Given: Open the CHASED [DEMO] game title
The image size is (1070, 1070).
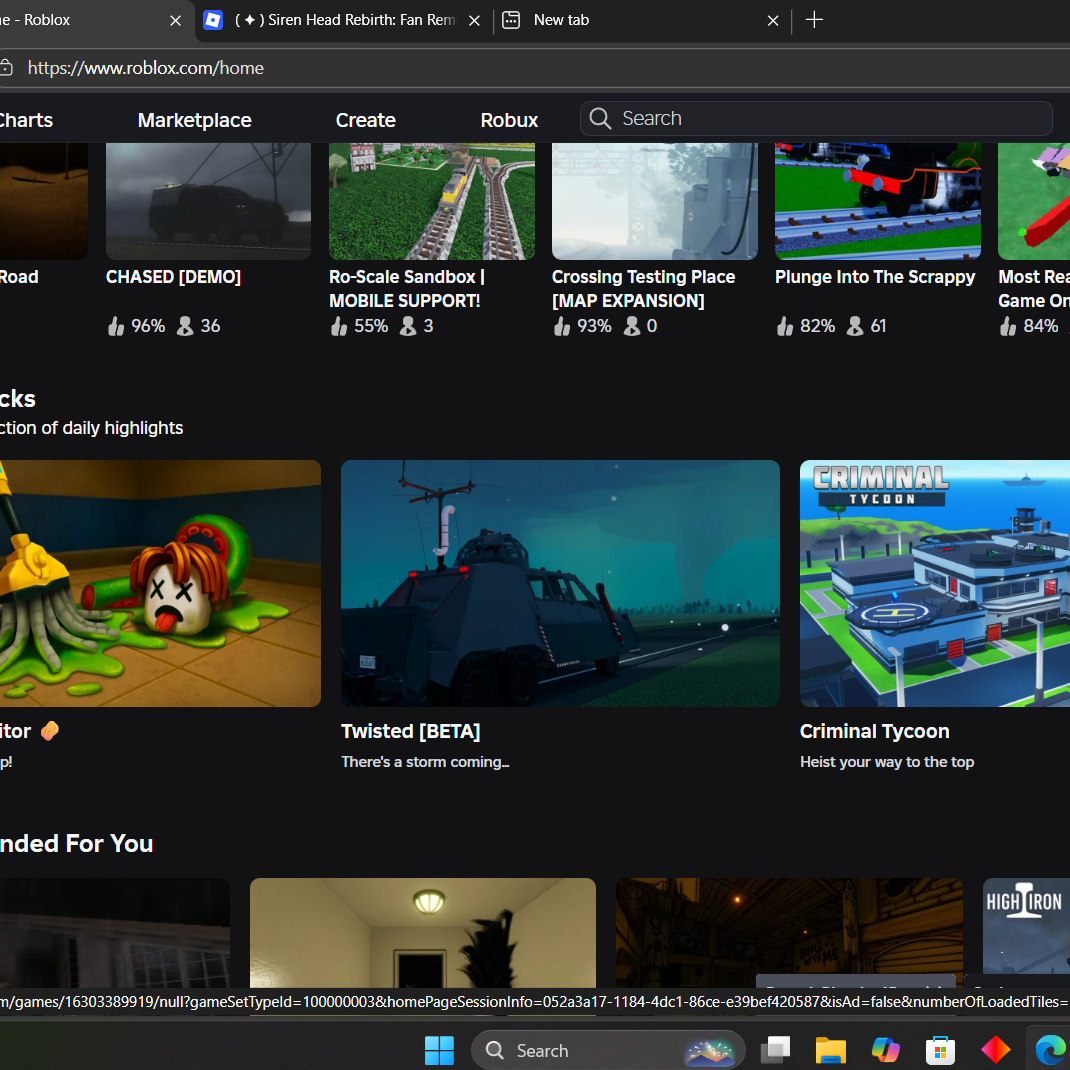Looking at the screenshot, I should pos(173,277).
